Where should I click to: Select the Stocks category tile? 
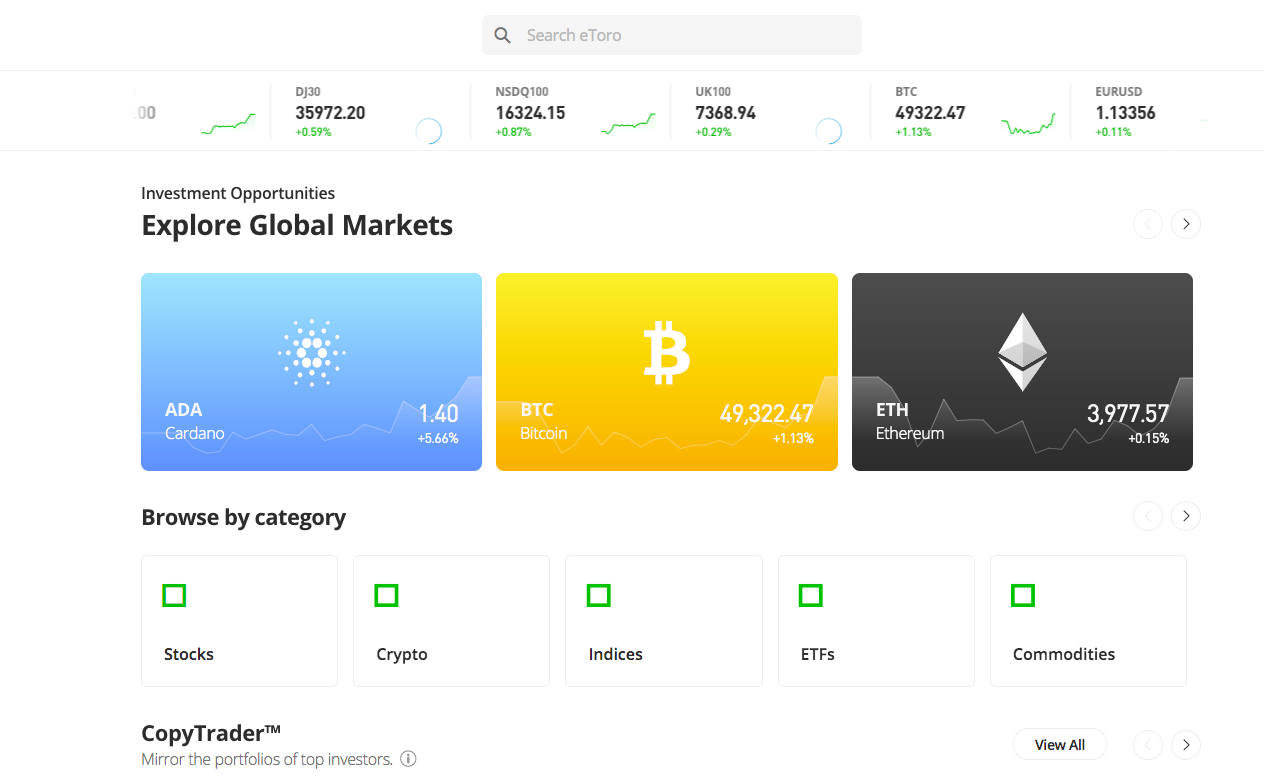click(x=239, y=621)
